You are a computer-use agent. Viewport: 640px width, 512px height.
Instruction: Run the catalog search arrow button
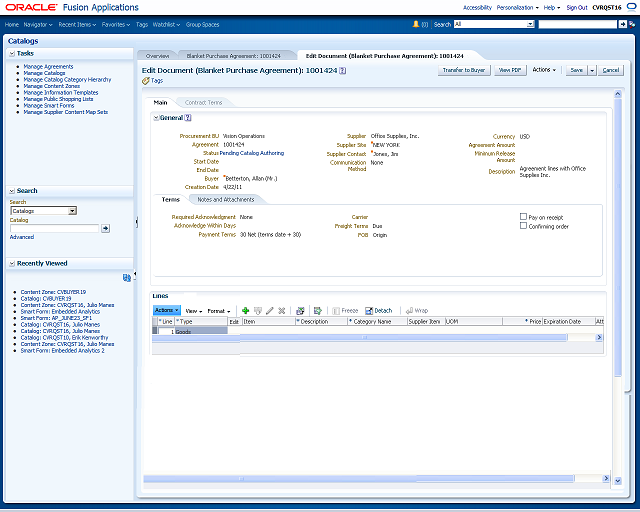[x=105, y=228]
